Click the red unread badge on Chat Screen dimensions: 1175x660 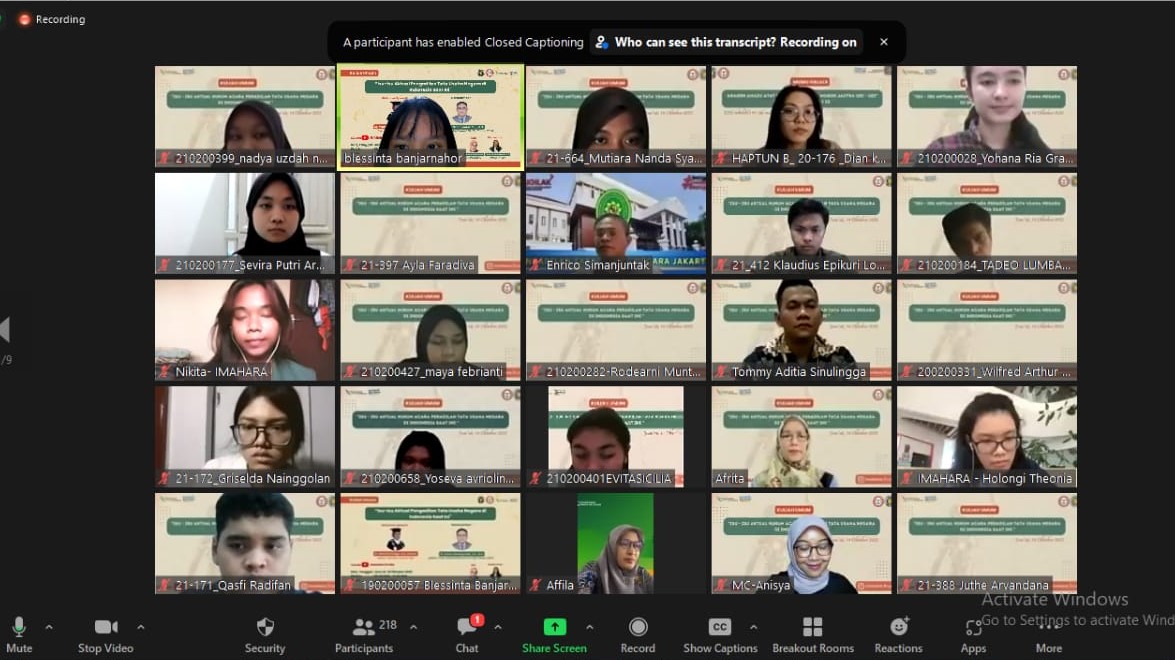[x=477, y=619]
